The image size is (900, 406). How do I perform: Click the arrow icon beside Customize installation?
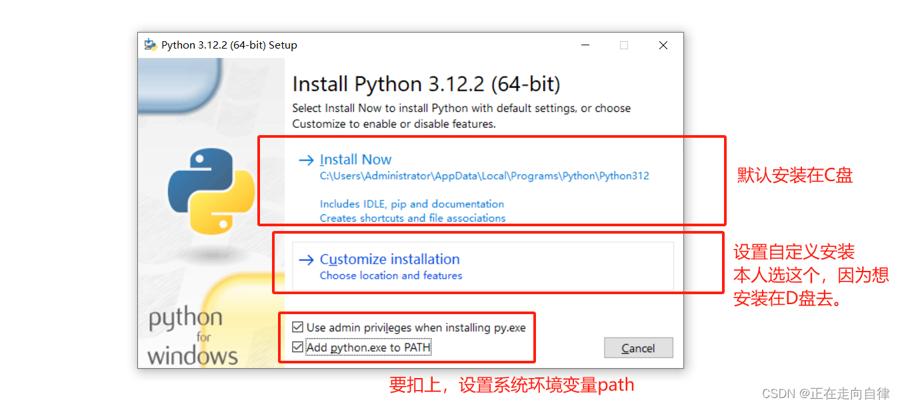[306, 260]
